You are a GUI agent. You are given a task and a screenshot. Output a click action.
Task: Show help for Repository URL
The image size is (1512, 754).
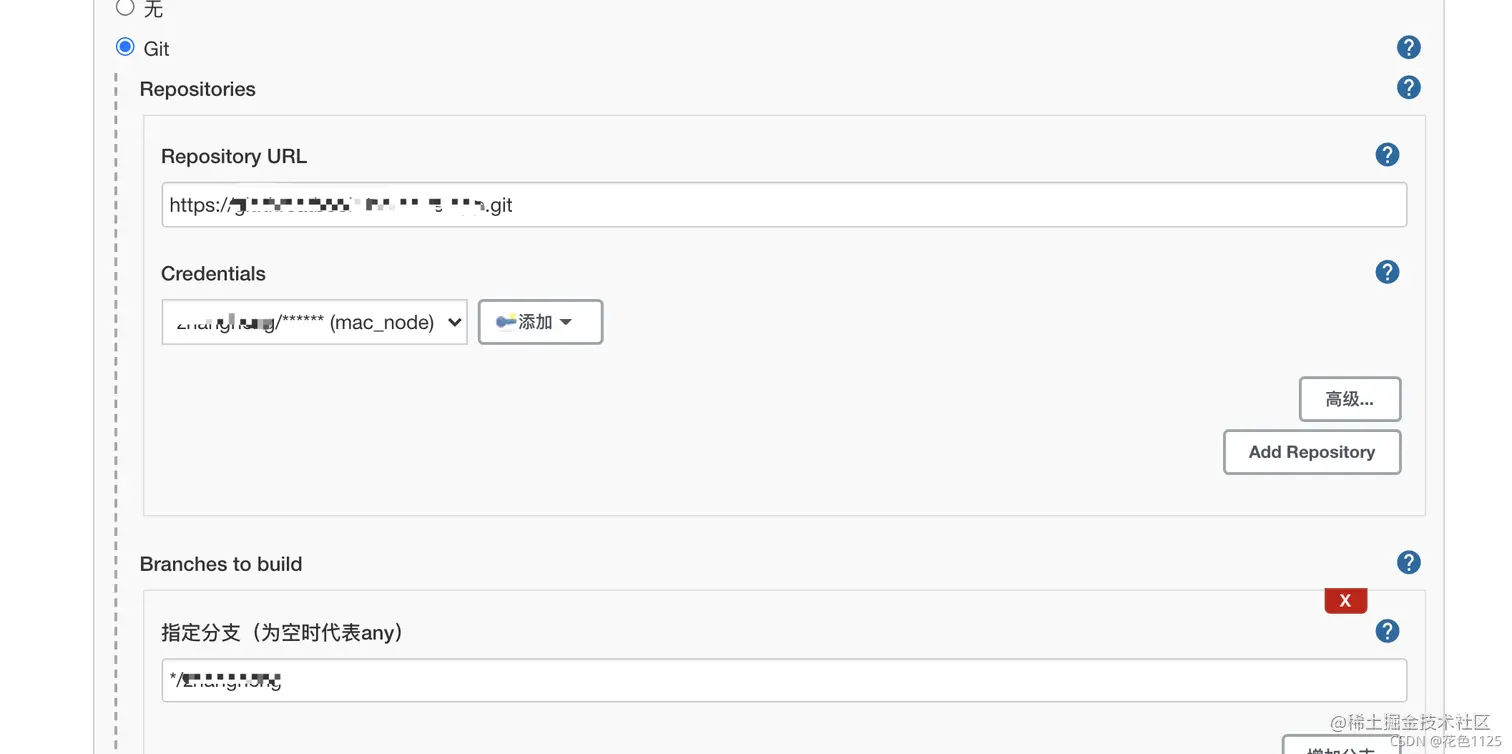(1387, 154)
